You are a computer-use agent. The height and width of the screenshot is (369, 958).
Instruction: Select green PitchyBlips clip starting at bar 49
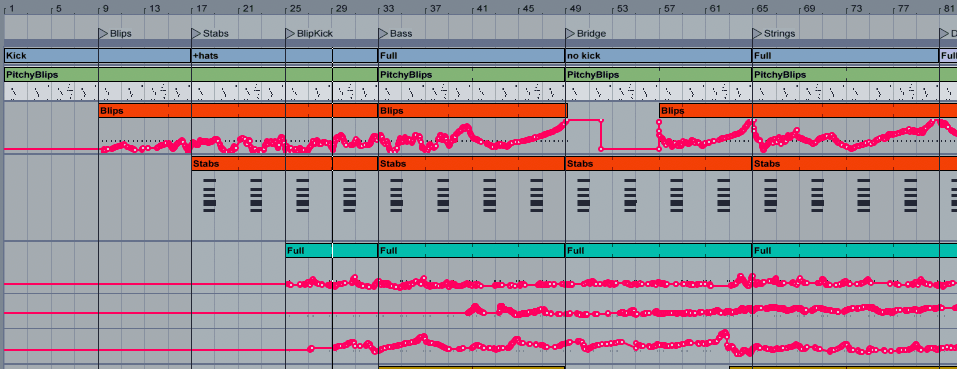(x=659, y=75)
